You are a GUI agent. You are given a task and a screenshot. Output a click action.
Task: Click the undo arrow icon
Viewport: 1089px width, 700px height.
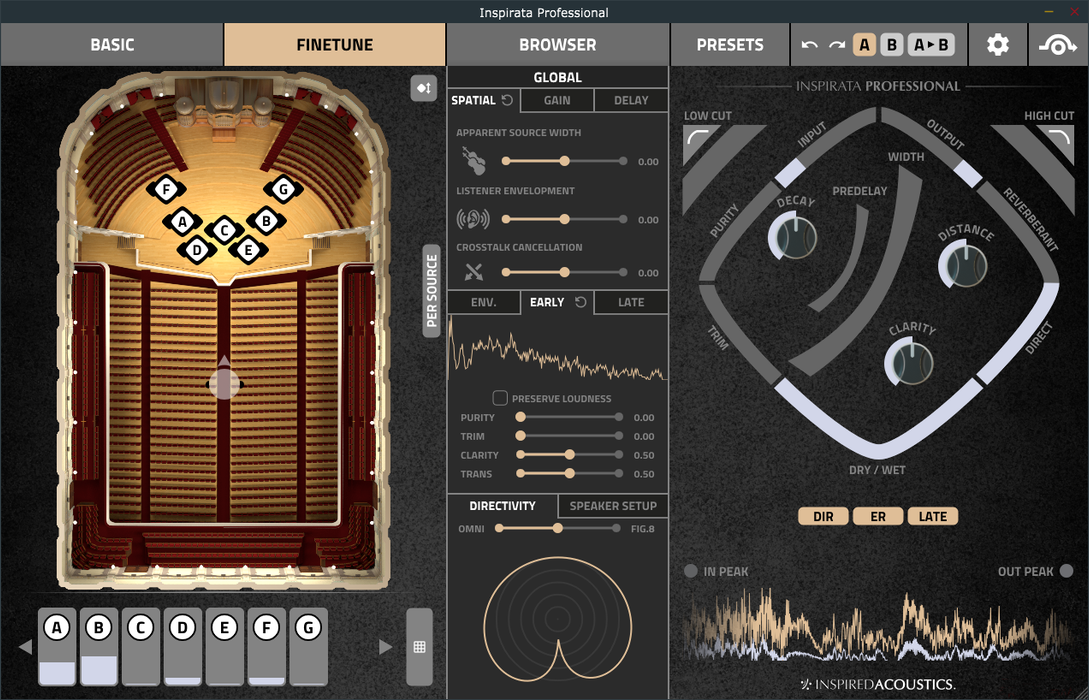click(810, 45)
